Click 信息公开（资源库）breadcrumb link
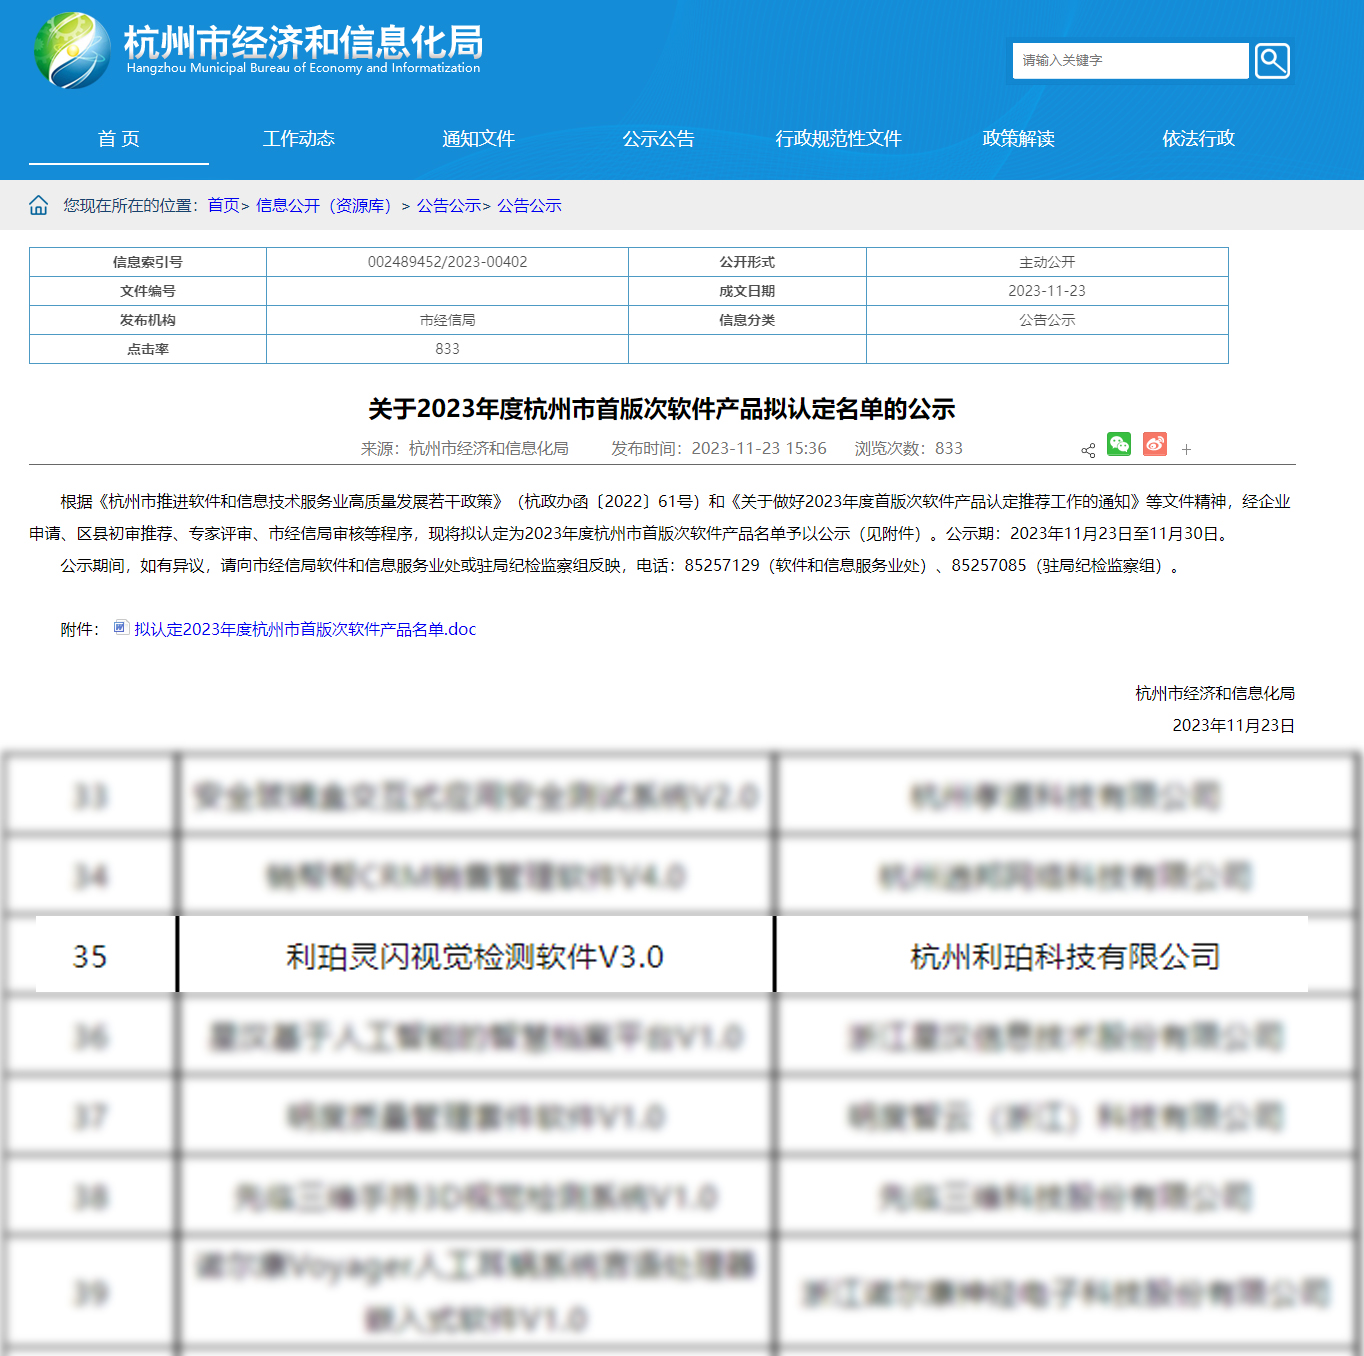The width and height of the screenshot is (1364, 1356). tap(324, 206)
